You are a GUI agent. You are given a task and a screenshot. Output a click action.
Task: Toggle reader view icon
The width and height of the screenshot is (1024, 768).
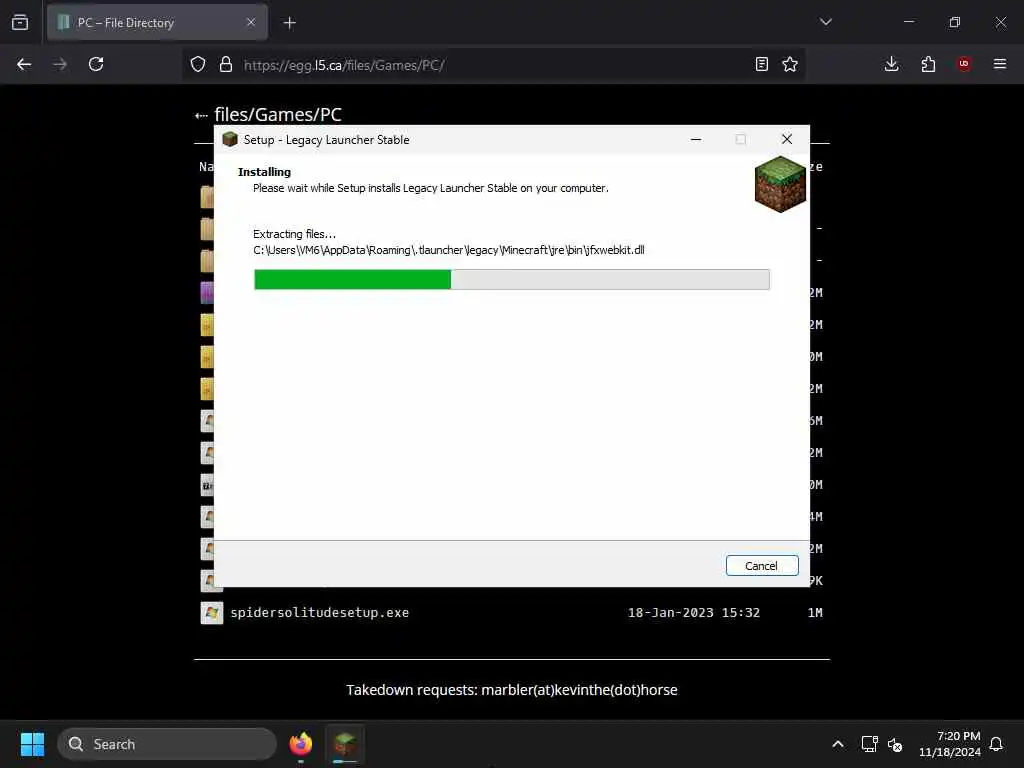(x=761, y=64)
